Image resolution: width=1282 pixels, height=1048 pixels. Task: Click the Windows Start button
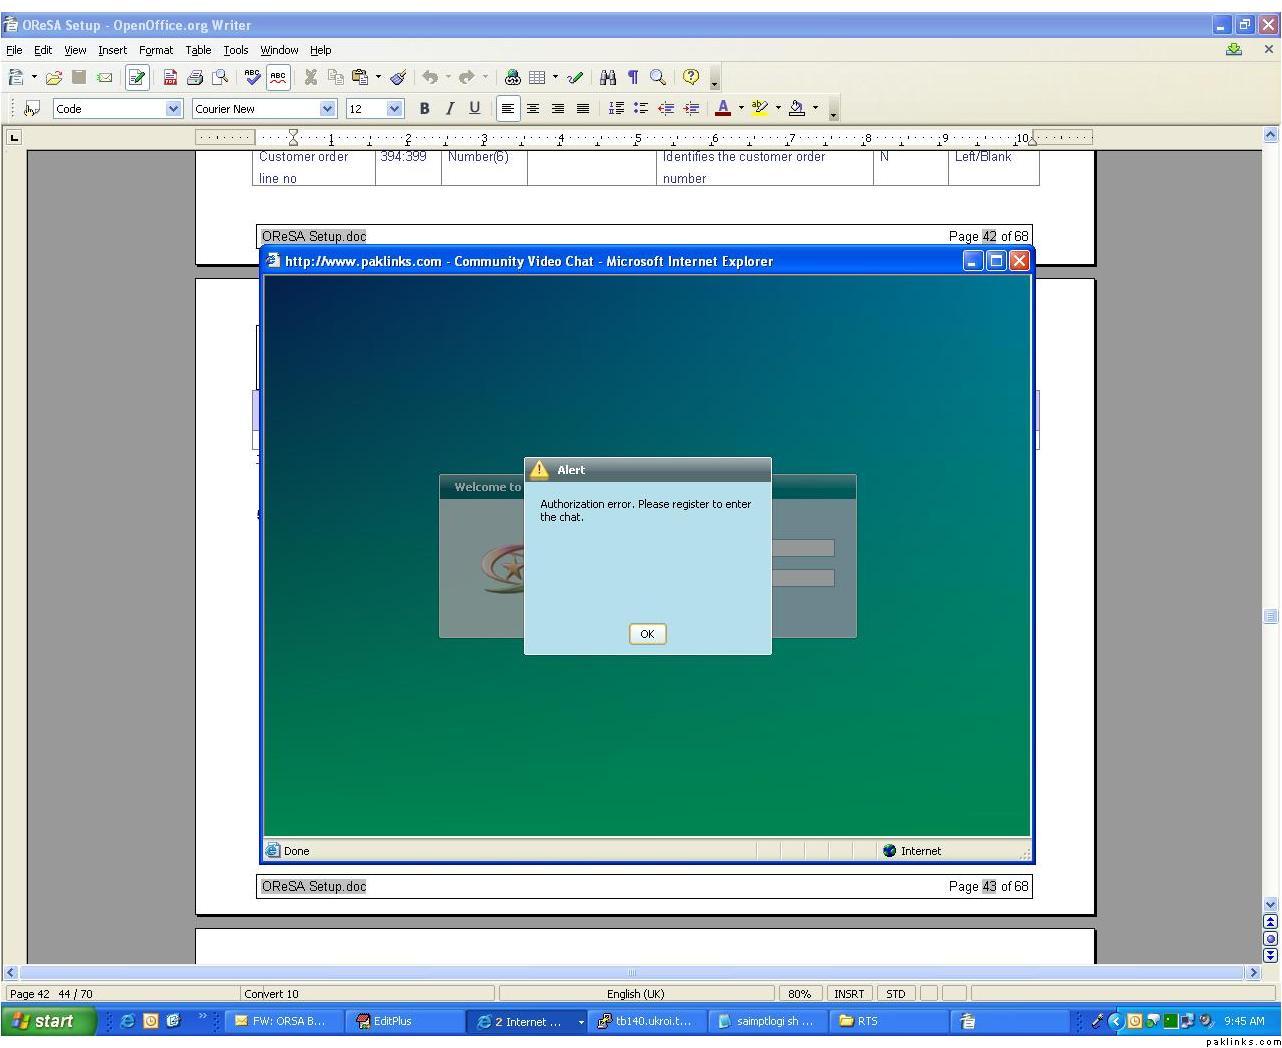(49, 1021)
